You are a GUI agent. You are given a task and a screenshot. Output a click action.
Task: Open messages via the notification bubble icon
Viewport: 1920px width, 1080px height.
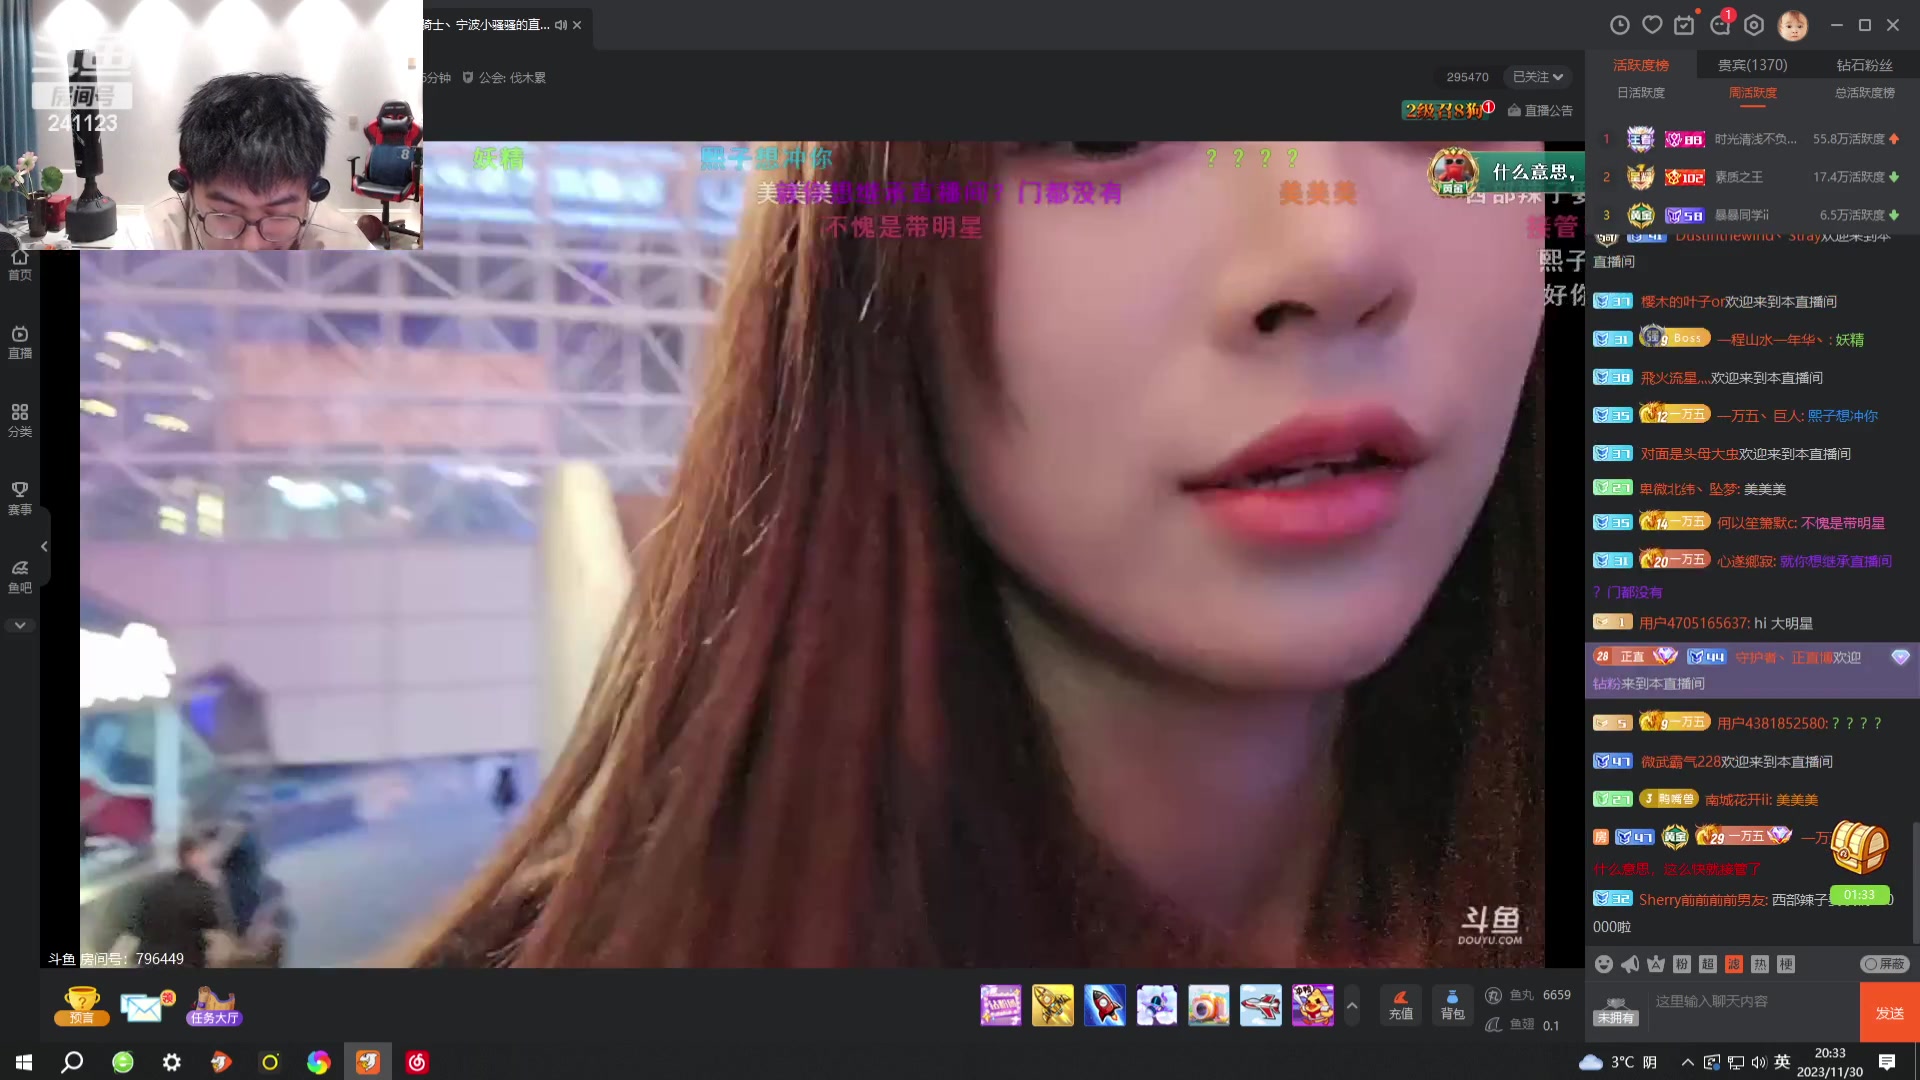pyautogui.click(x=1719, y=24)
